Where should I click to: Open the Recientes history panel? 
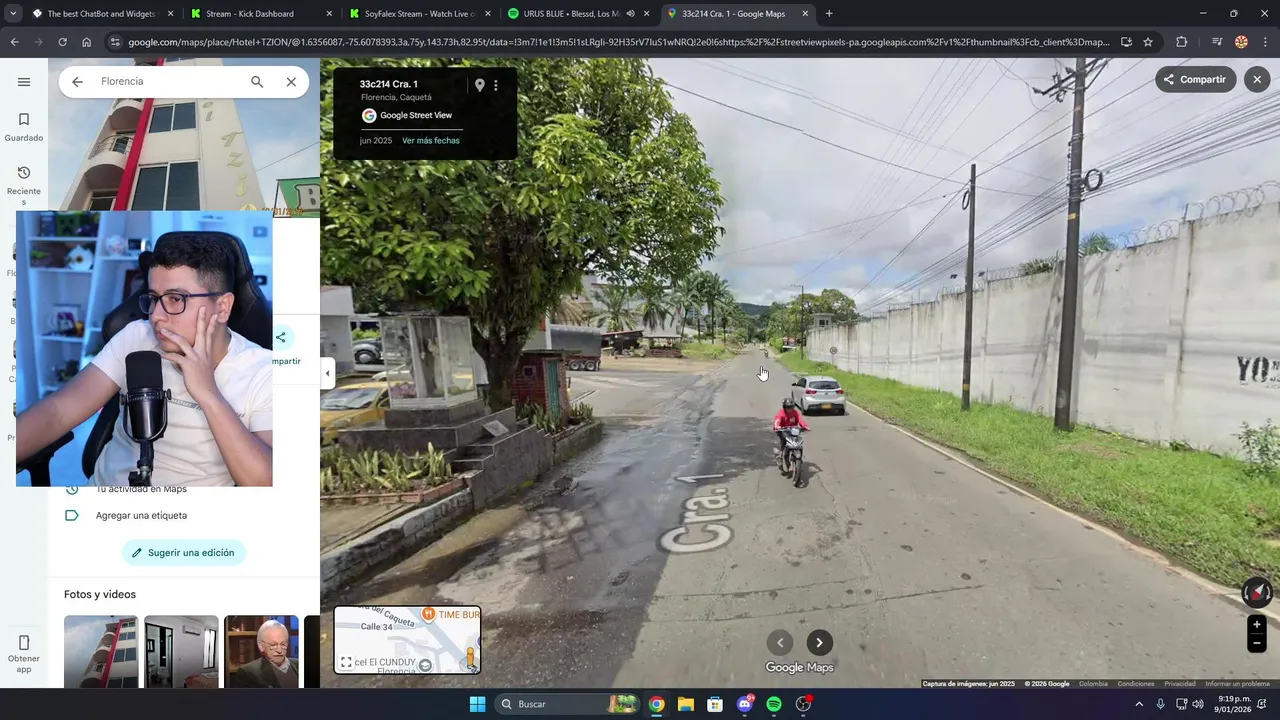[x=24, y=185]
